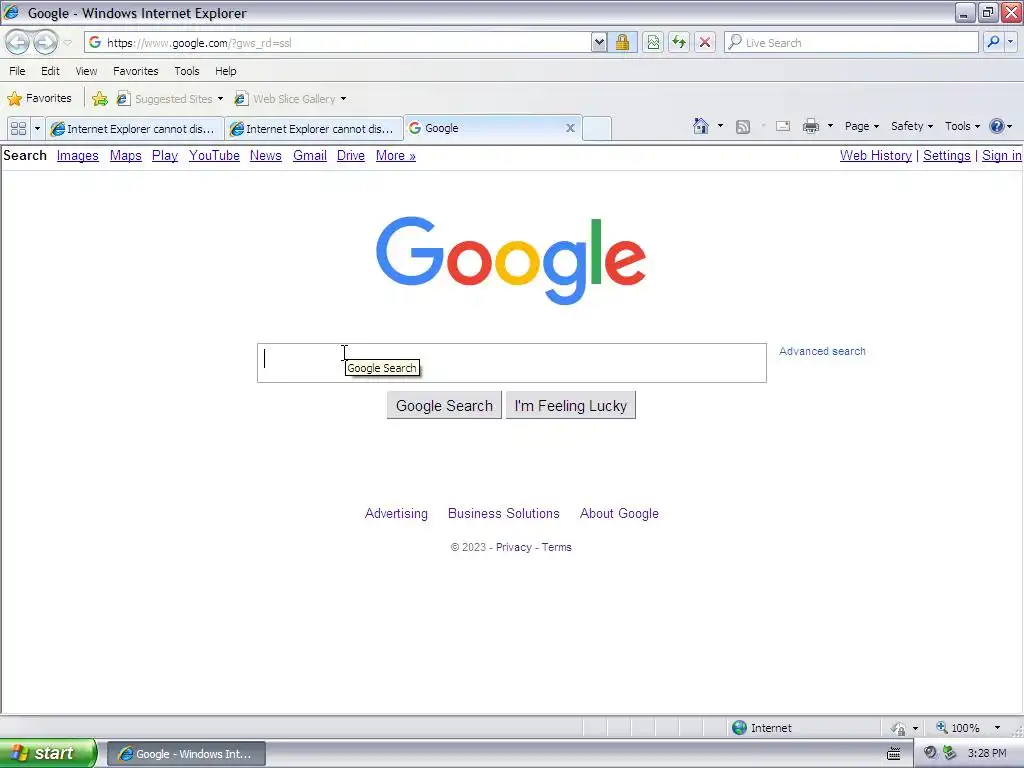This screenshot has width=1024, height=768.
Task: Open the Help menu
Action: [x=226, y=71]
